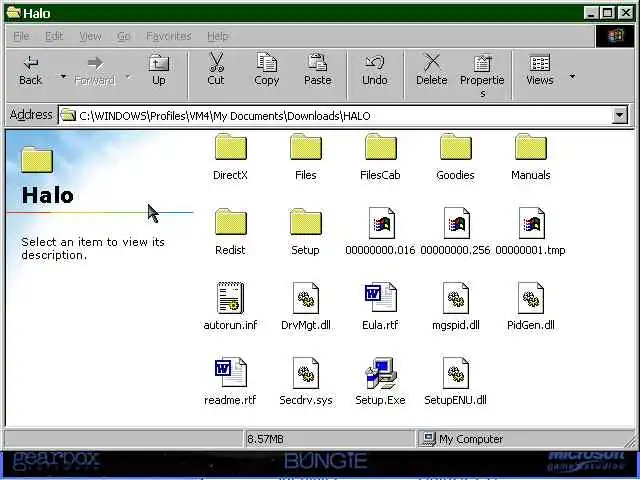The width and height of the screenshot is (640, 480).
Task: Click the Windows logo throbber icon
Action: [616, 36]
